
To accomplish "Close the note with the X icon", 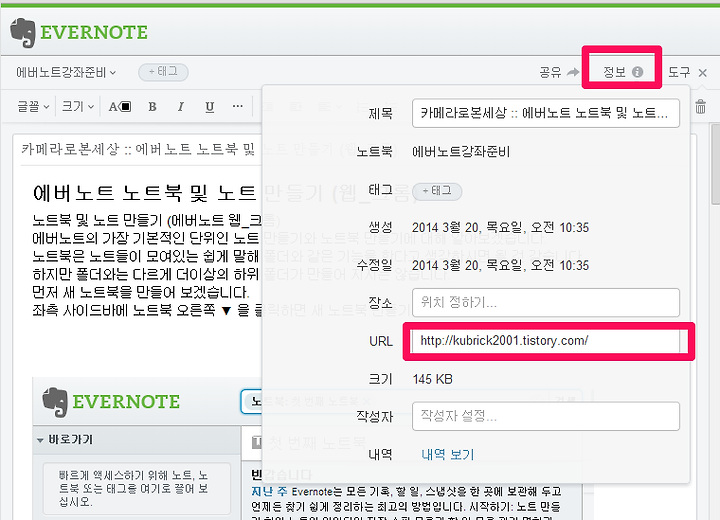I will point(703,73).
